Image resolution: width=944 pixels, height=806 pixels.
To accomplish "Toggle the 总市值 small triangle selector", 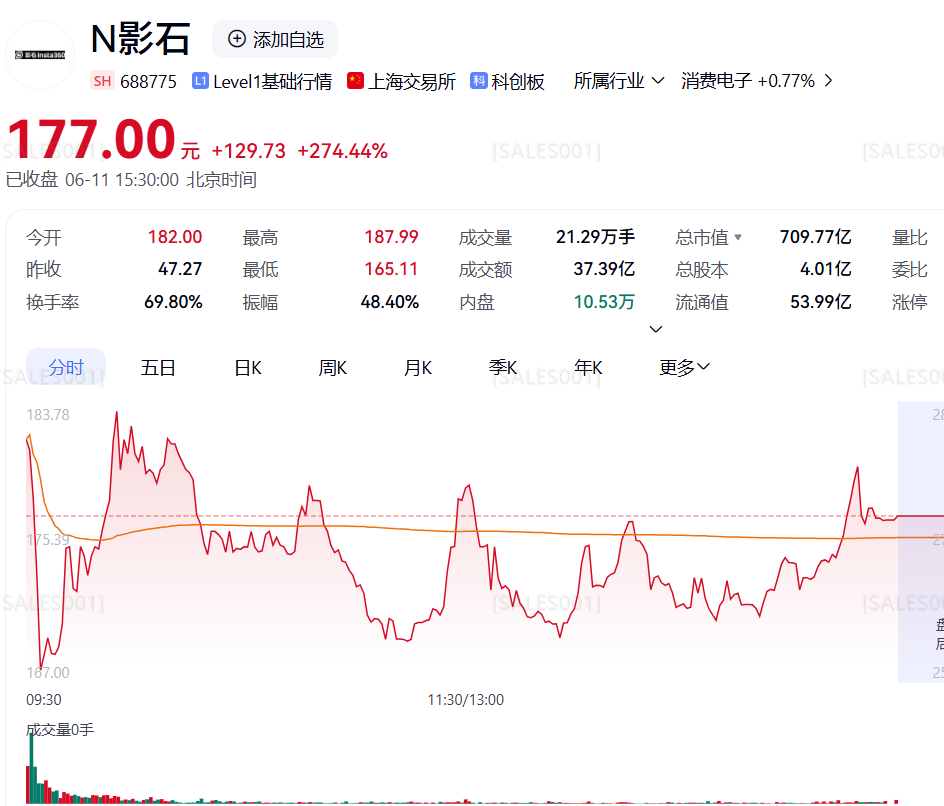I will point(738,238).
